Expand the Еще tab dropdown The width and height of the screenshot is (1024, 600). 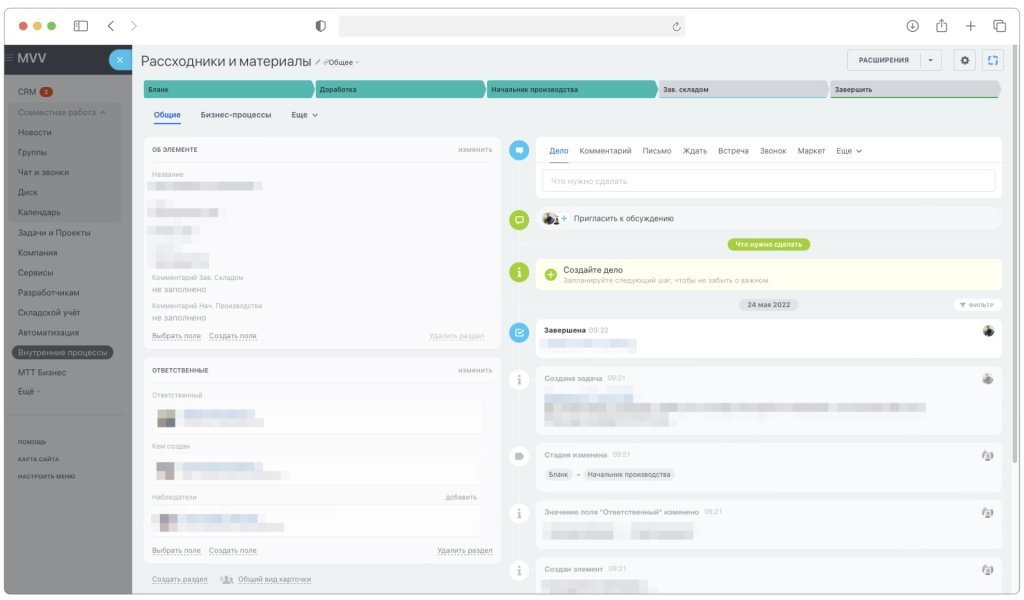point(304,115)
